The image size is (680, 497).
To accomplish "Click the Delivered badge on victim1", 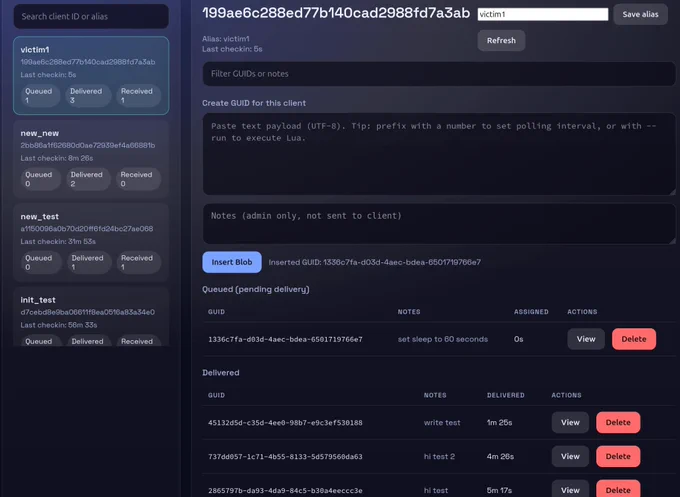I will click(x=88, y=95).
